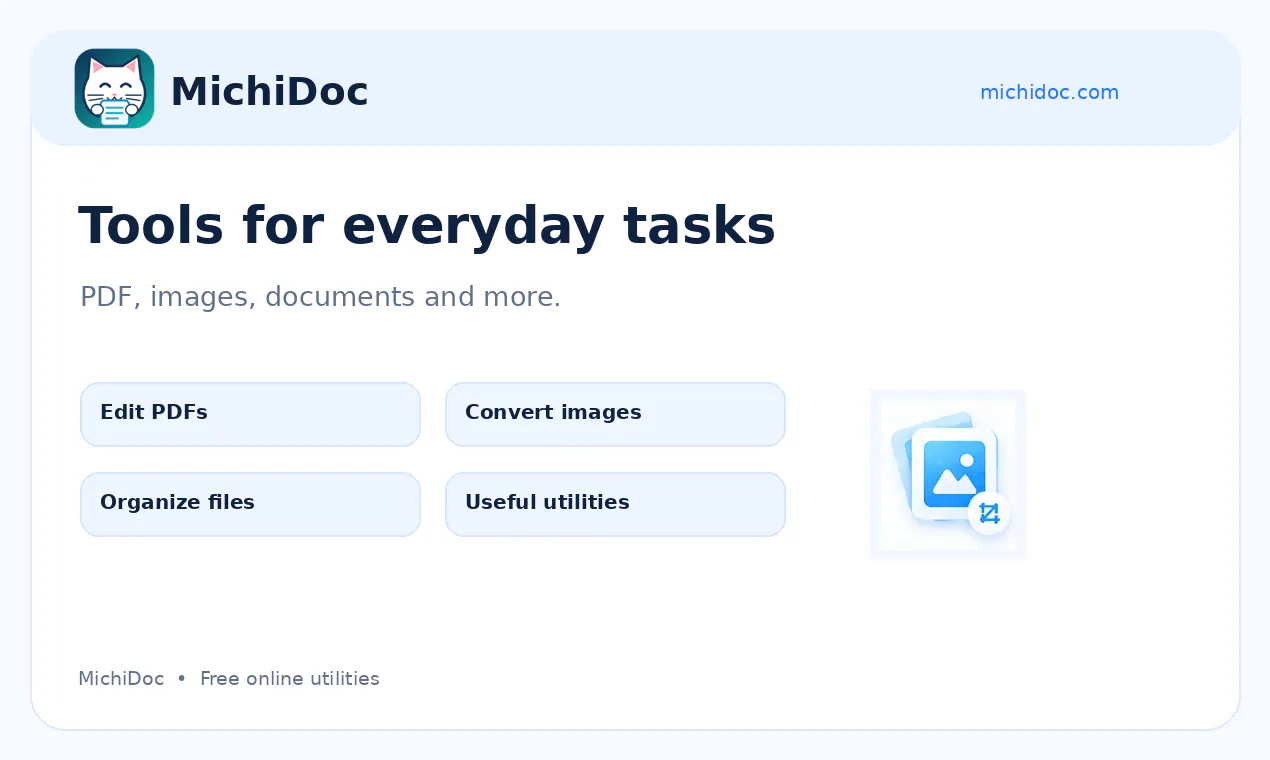The height and width of the screenshot is (760, 1270).
Task: Click the "Tools for everyday tasks" heading
Action: [427, 225]
